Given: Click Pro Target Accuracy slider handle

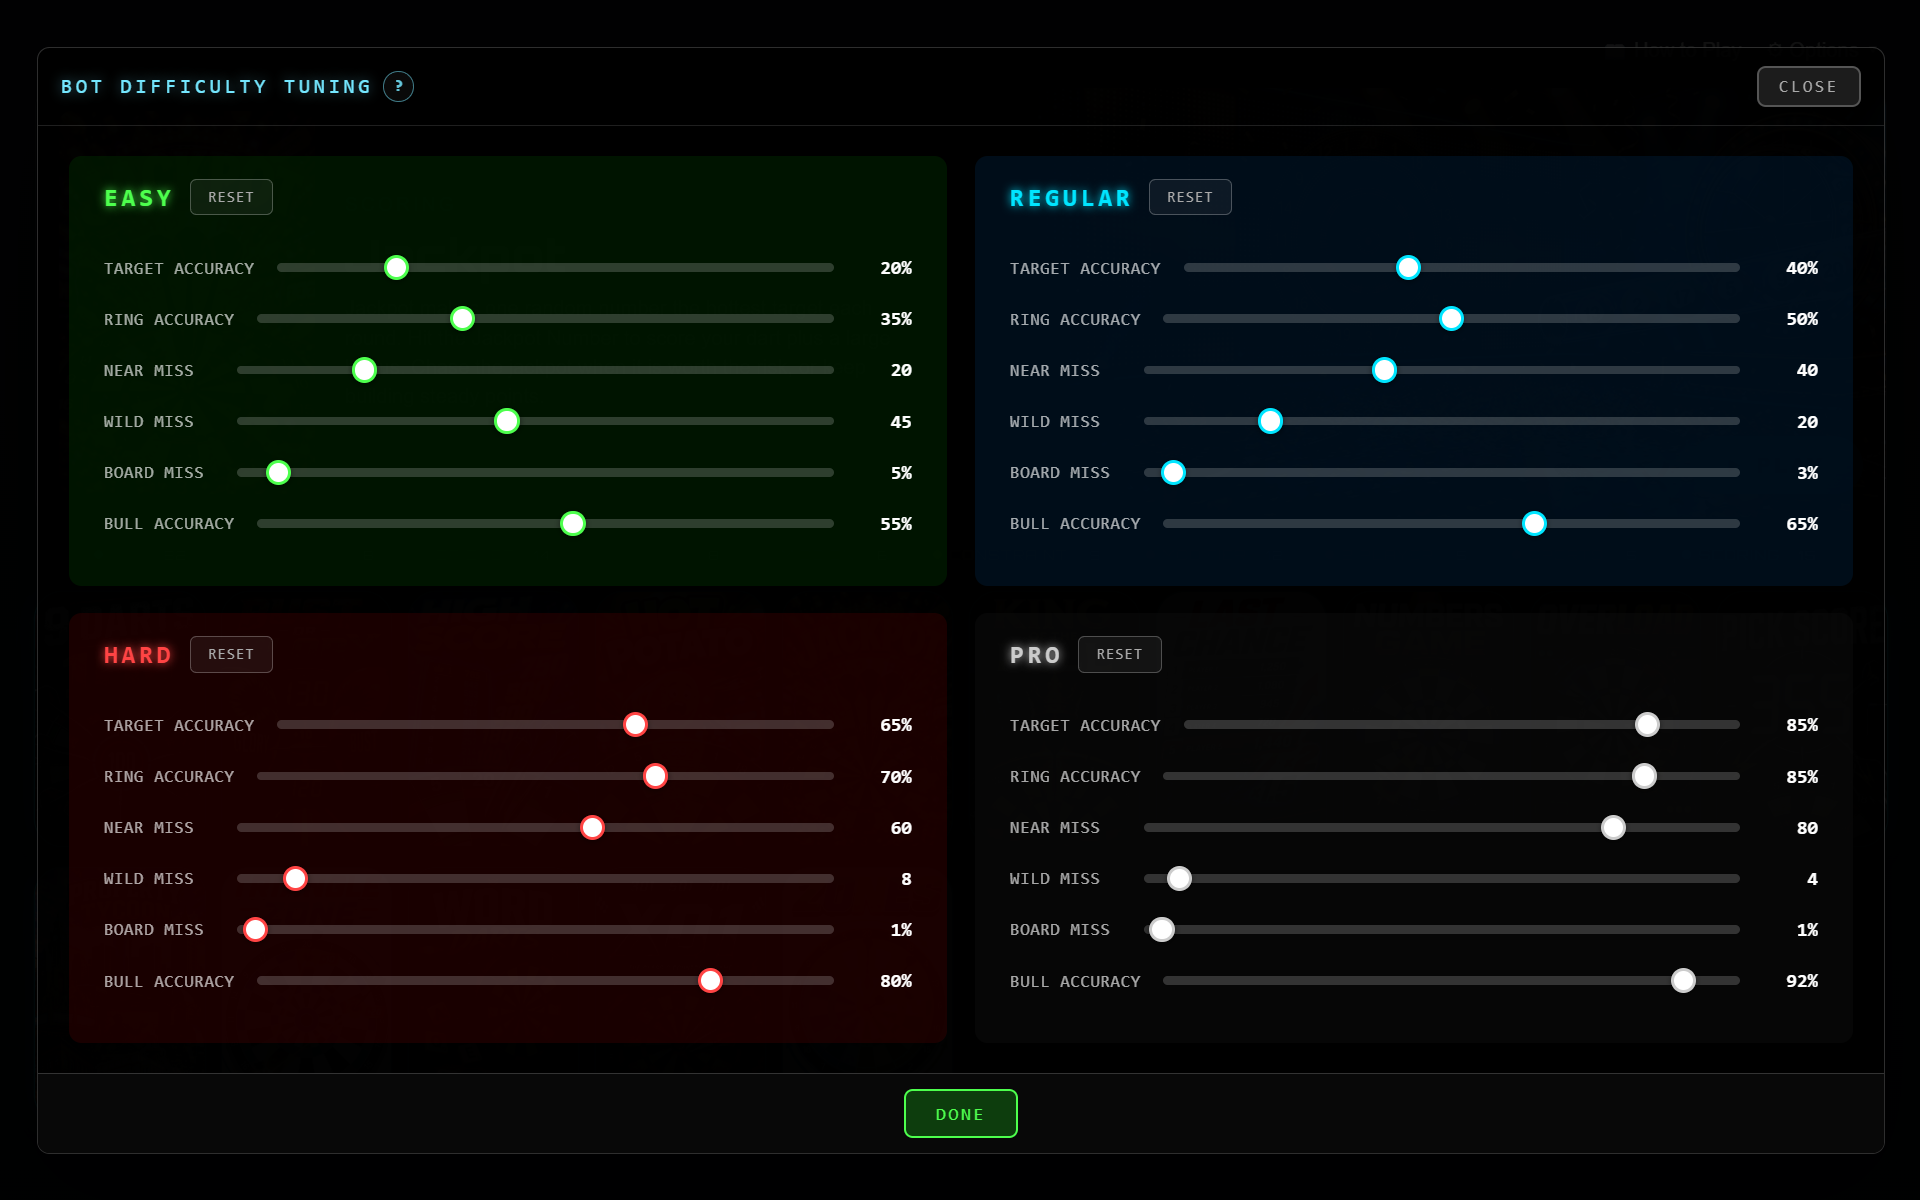Looking at the screenshot, I should point(1647,725).
